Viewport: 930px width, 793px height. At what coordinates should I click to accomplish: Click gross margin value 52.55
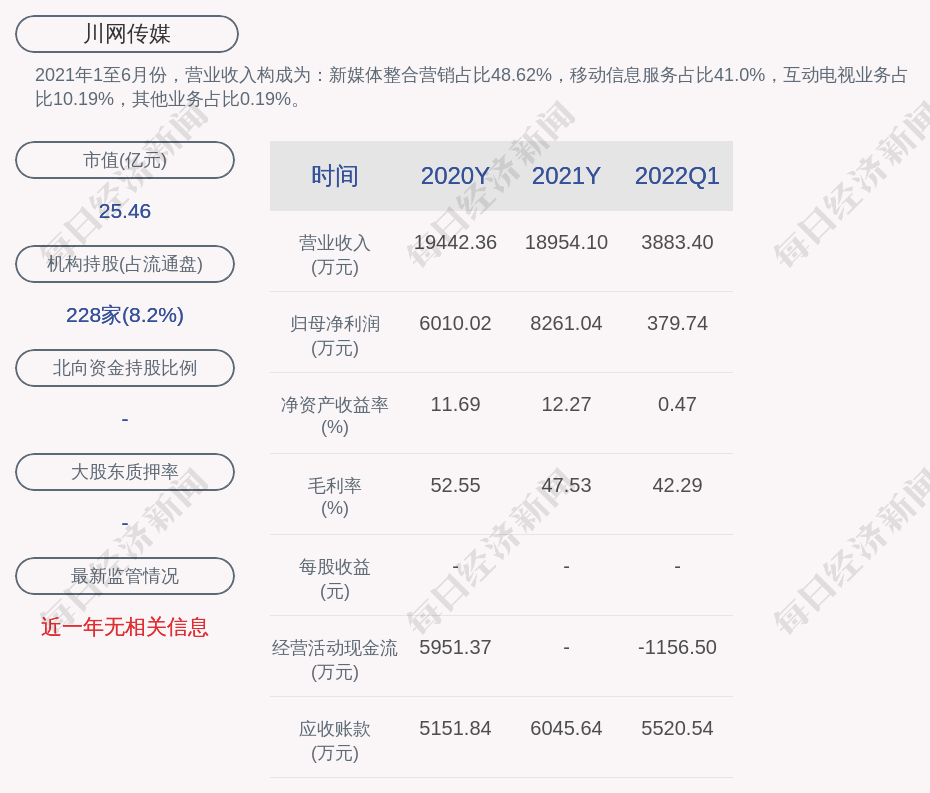click(x=455, y=486)
